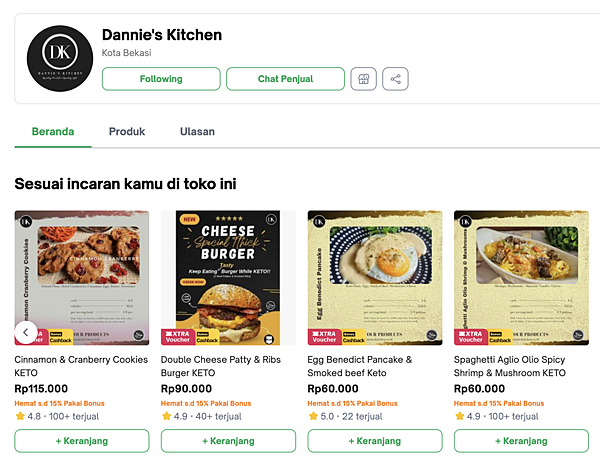Open Cinnamon & Cranberry Cookies product image
600x468 pixels.
tap(82, 277)
